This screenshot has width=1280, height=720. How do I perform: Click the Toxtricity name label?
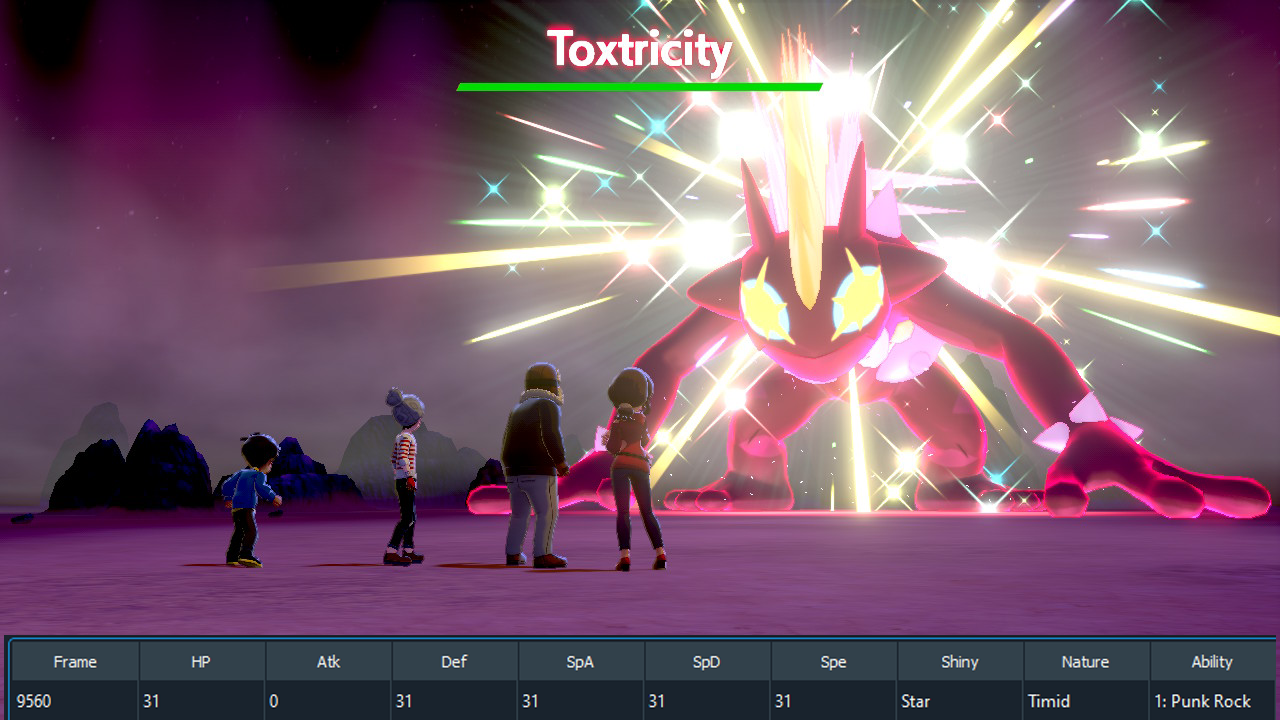[640, 50]
